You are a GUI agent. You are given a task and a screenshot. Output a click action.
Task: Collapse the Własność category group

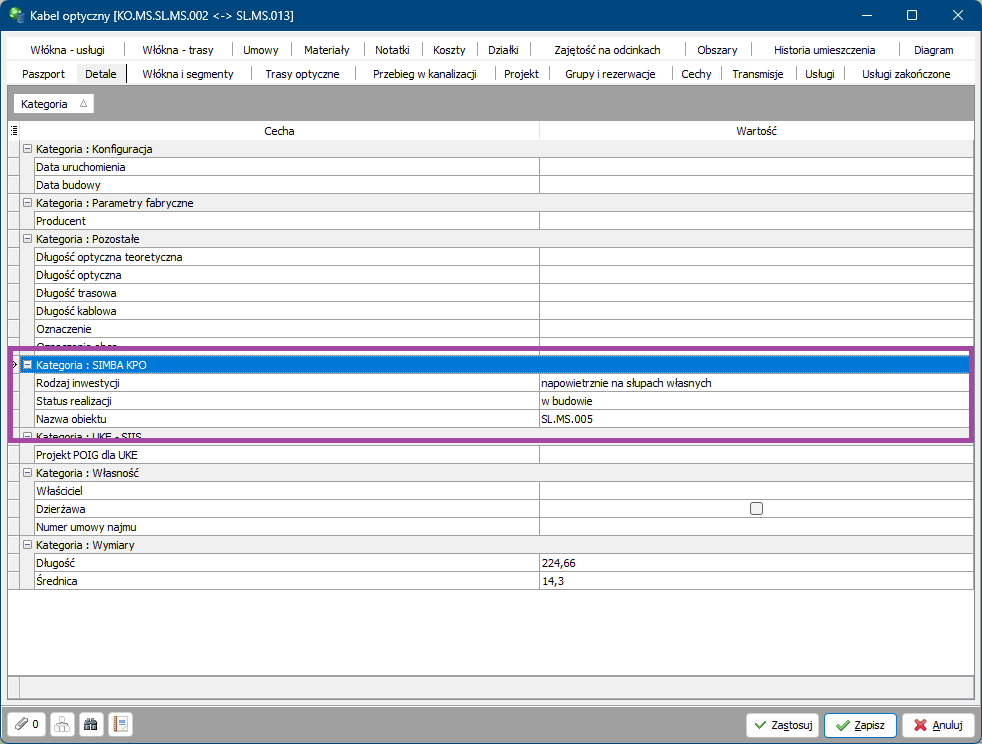[x=28, y=473]
